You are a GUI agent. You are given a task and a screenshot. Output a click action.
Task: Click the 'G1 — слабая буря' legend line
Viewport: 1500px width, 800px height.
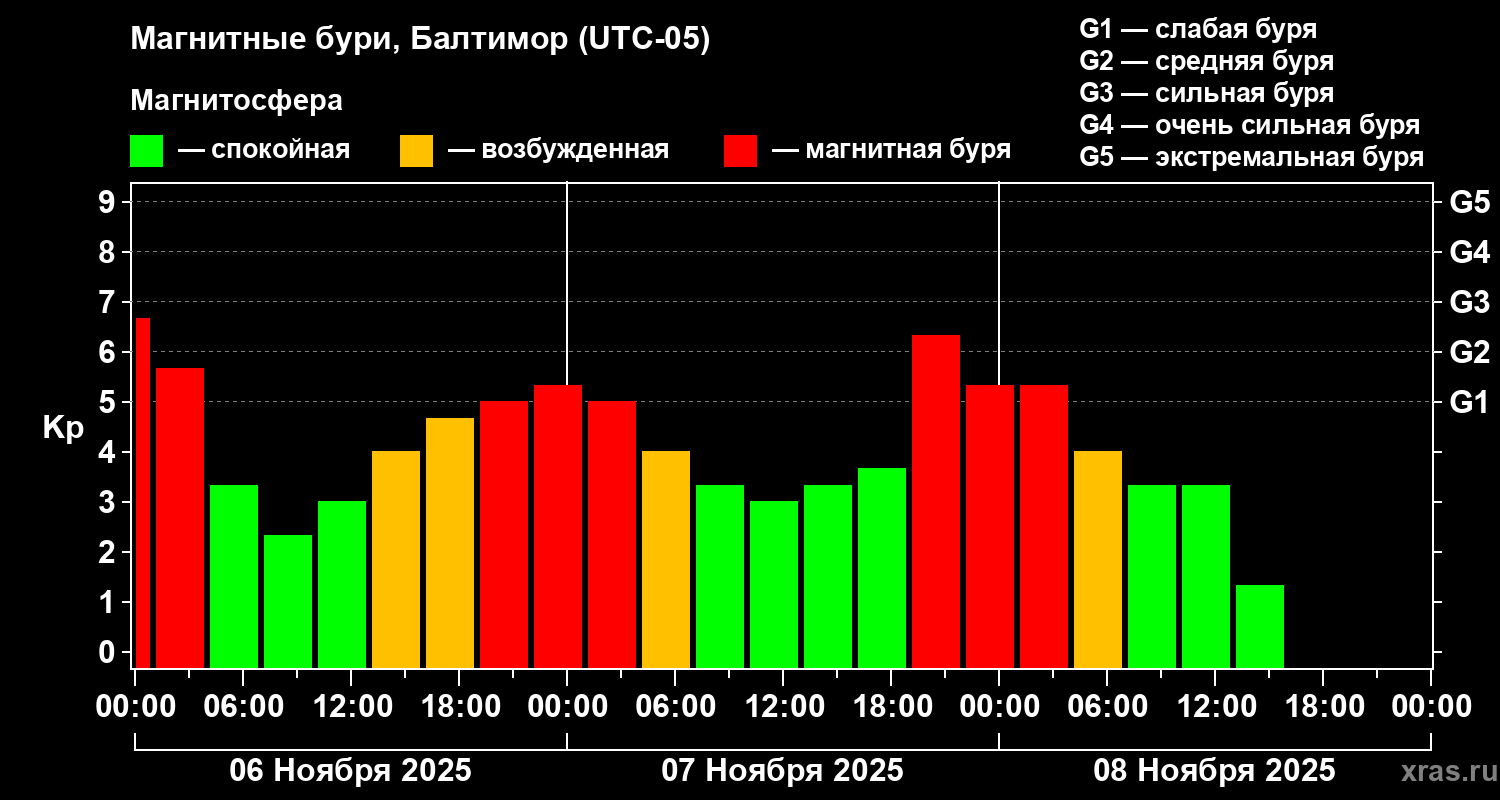pos(1198,29)
